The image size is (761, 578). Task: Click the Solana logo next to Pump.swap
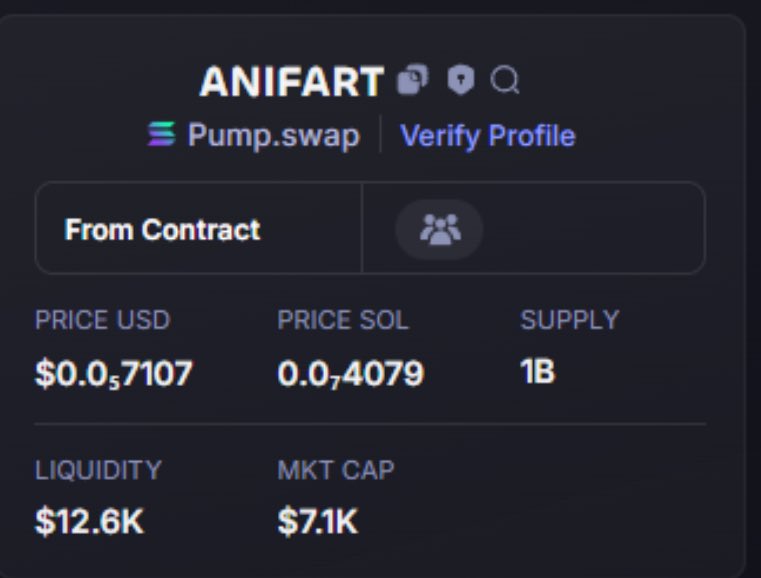[162, 134]
